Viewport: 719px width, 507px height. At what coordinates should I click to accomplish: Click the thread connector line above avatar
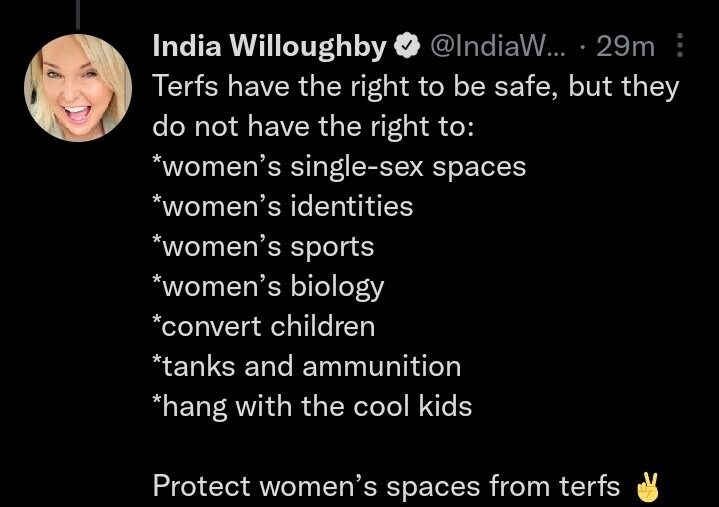[78, 15]
